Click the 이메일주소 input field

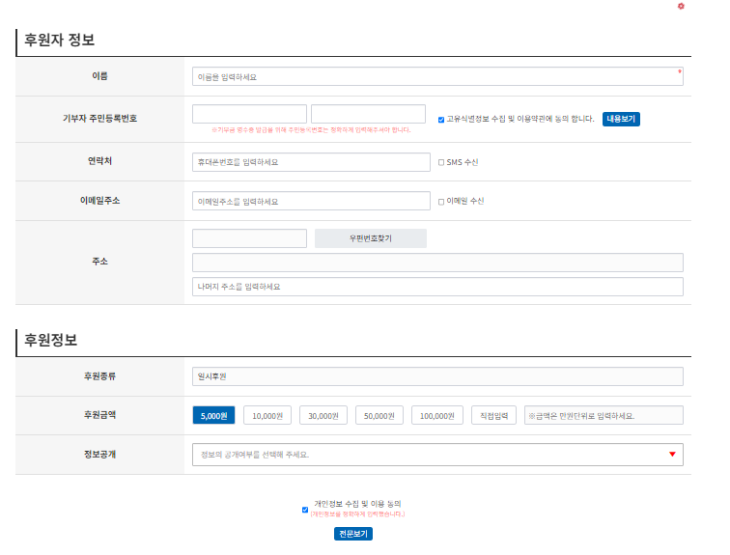pos(311,201)
